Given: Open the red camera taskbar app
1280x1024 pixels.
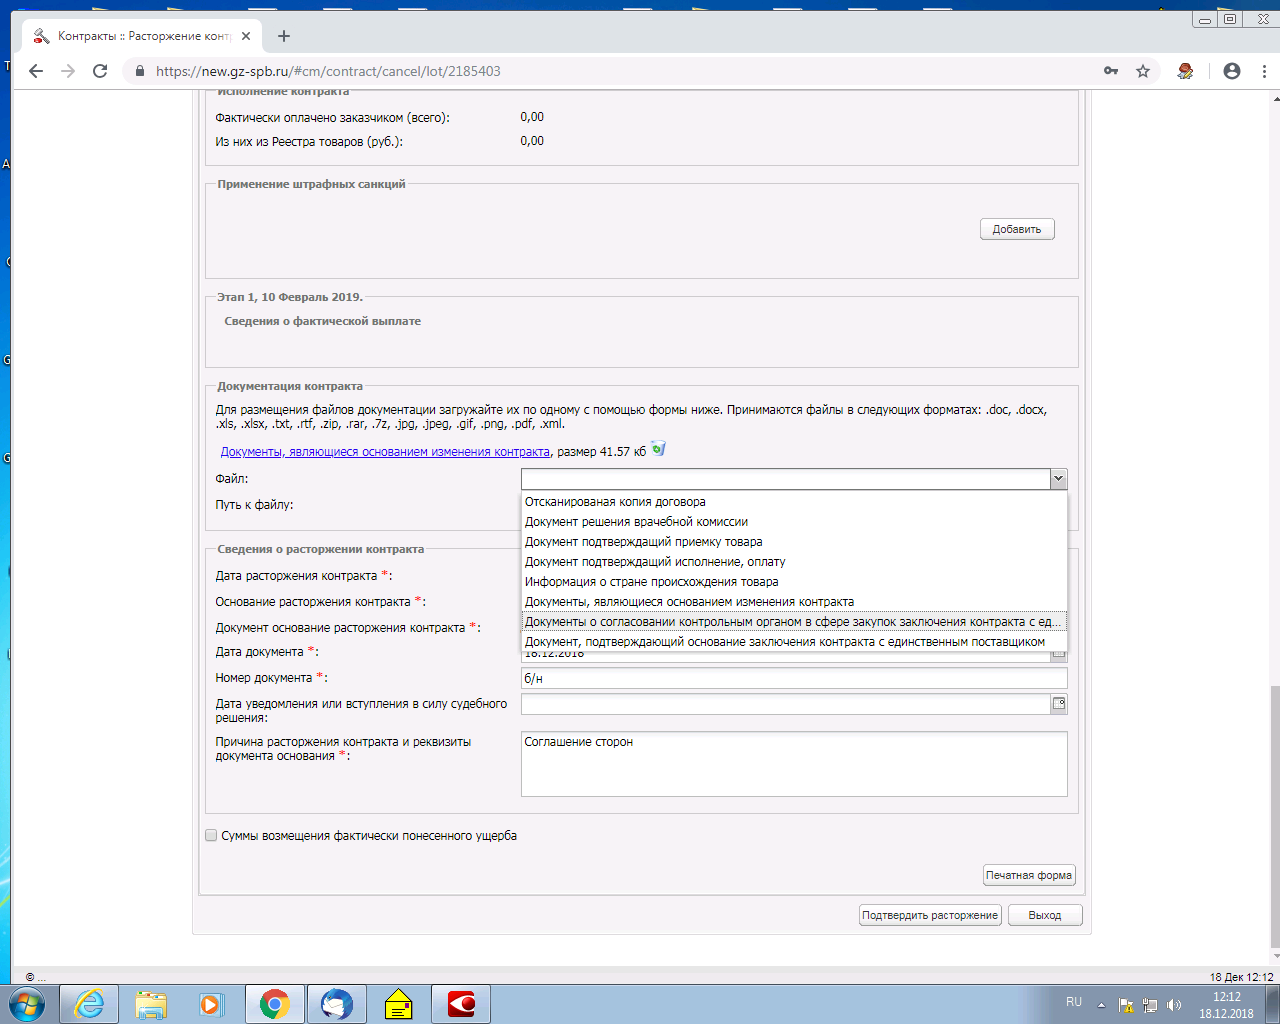Looking at the screenshot, I should coord(461,1003).
